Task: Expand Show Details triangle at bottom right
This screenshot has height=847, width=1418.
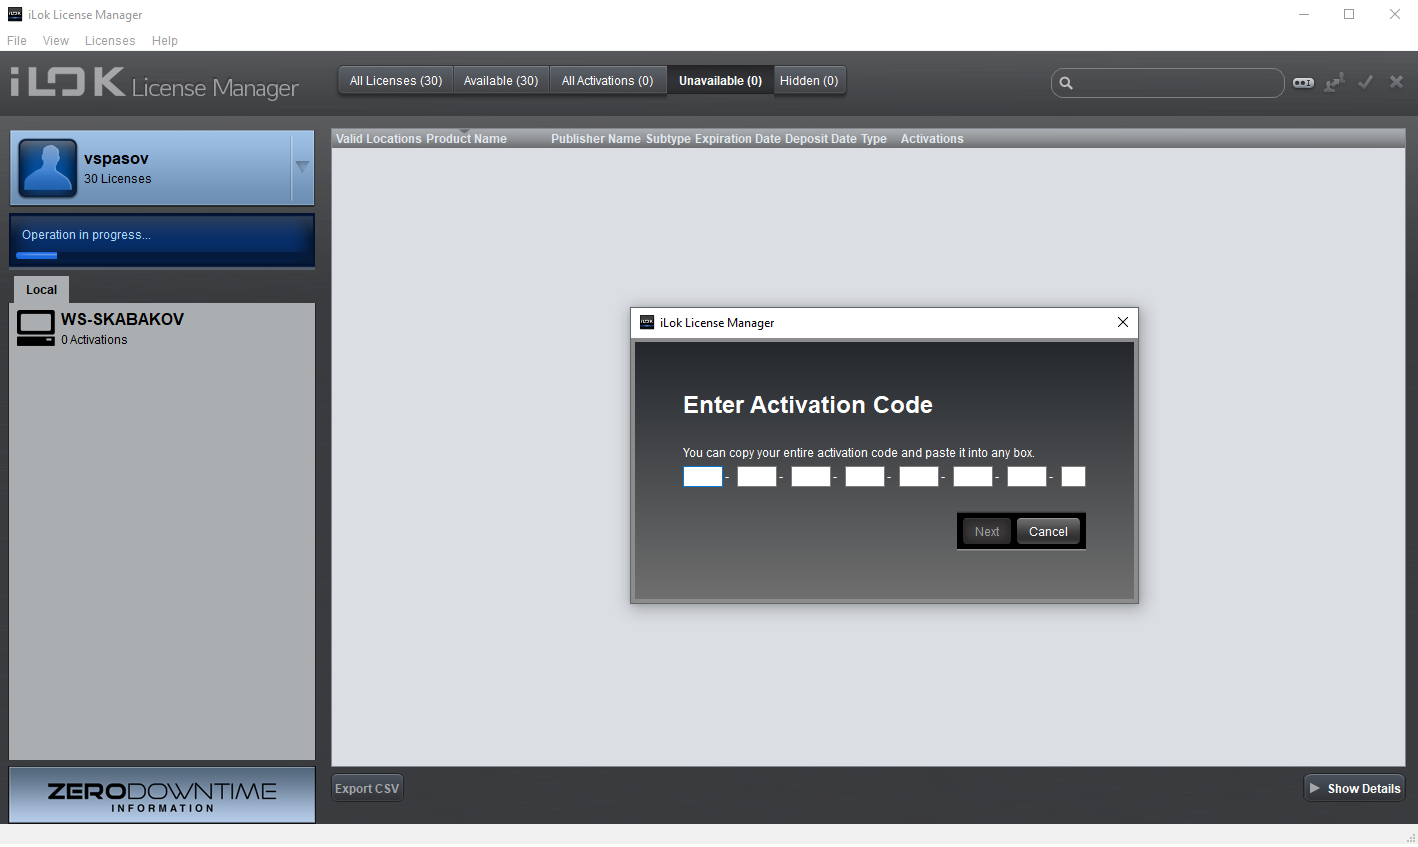Action: click(x=1315, y=788)
